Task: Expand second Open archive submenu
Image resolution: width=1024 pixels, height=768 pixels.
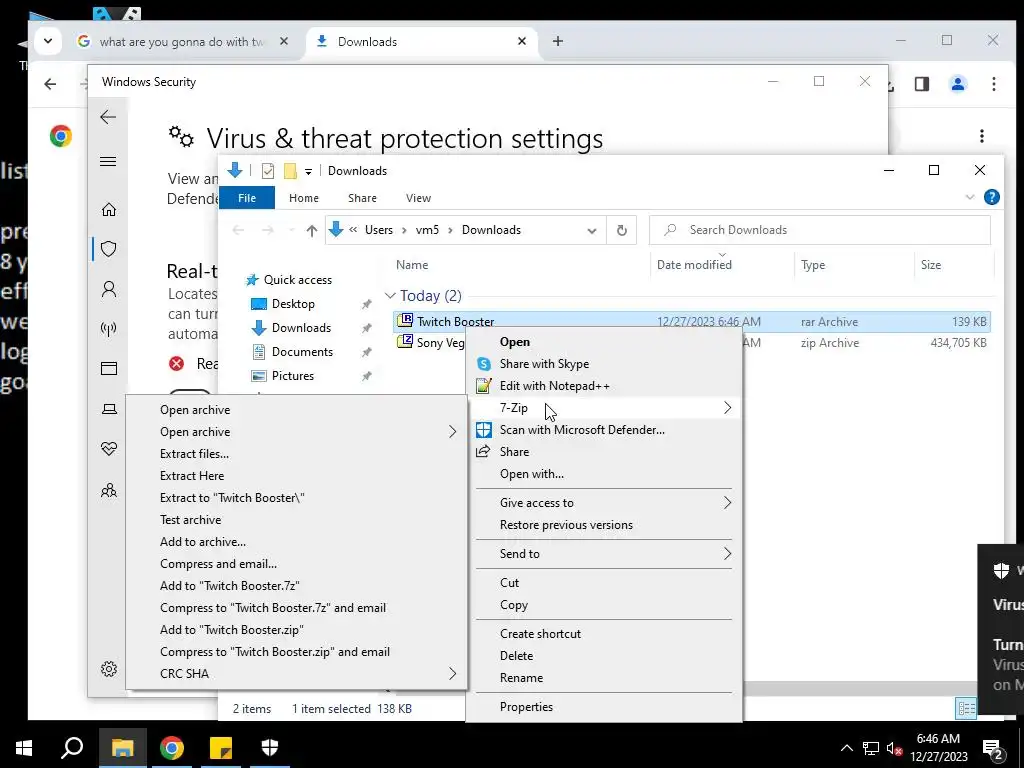Action: click(x=453, y=432)
